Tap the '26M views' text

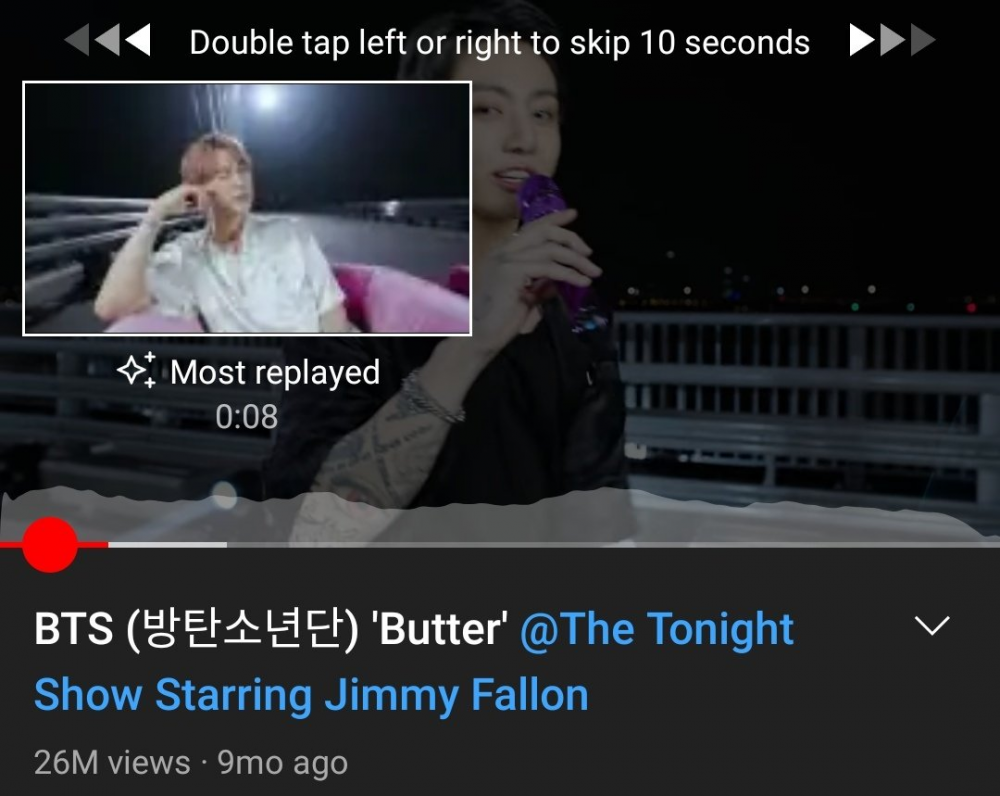pos(112,762)
